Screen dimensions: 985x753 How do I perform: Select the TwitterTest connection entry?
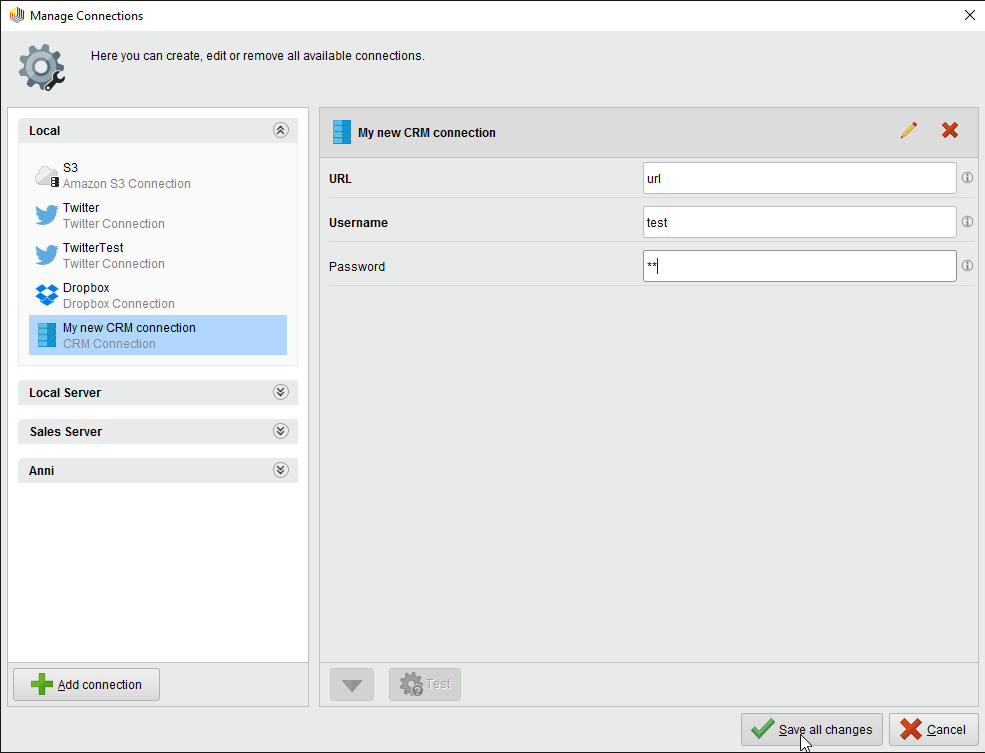tap(113, 256)
